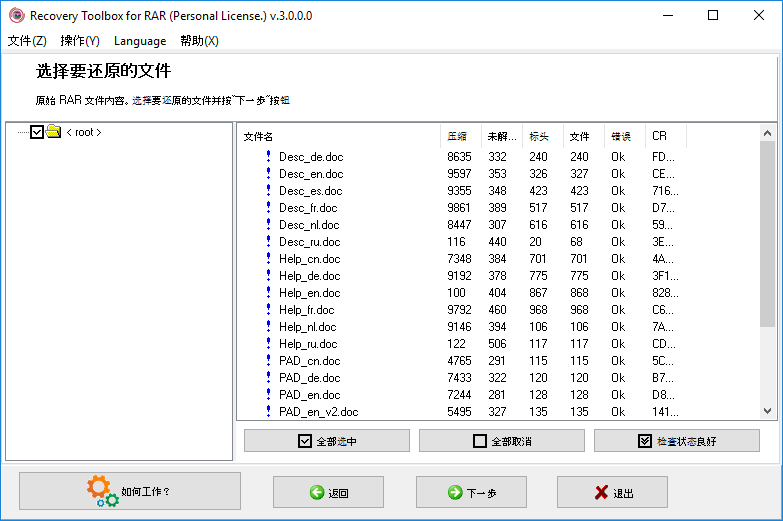Sort by the 未解... column header
This screenshot has width=783, height=521.
tap(502, 136)
